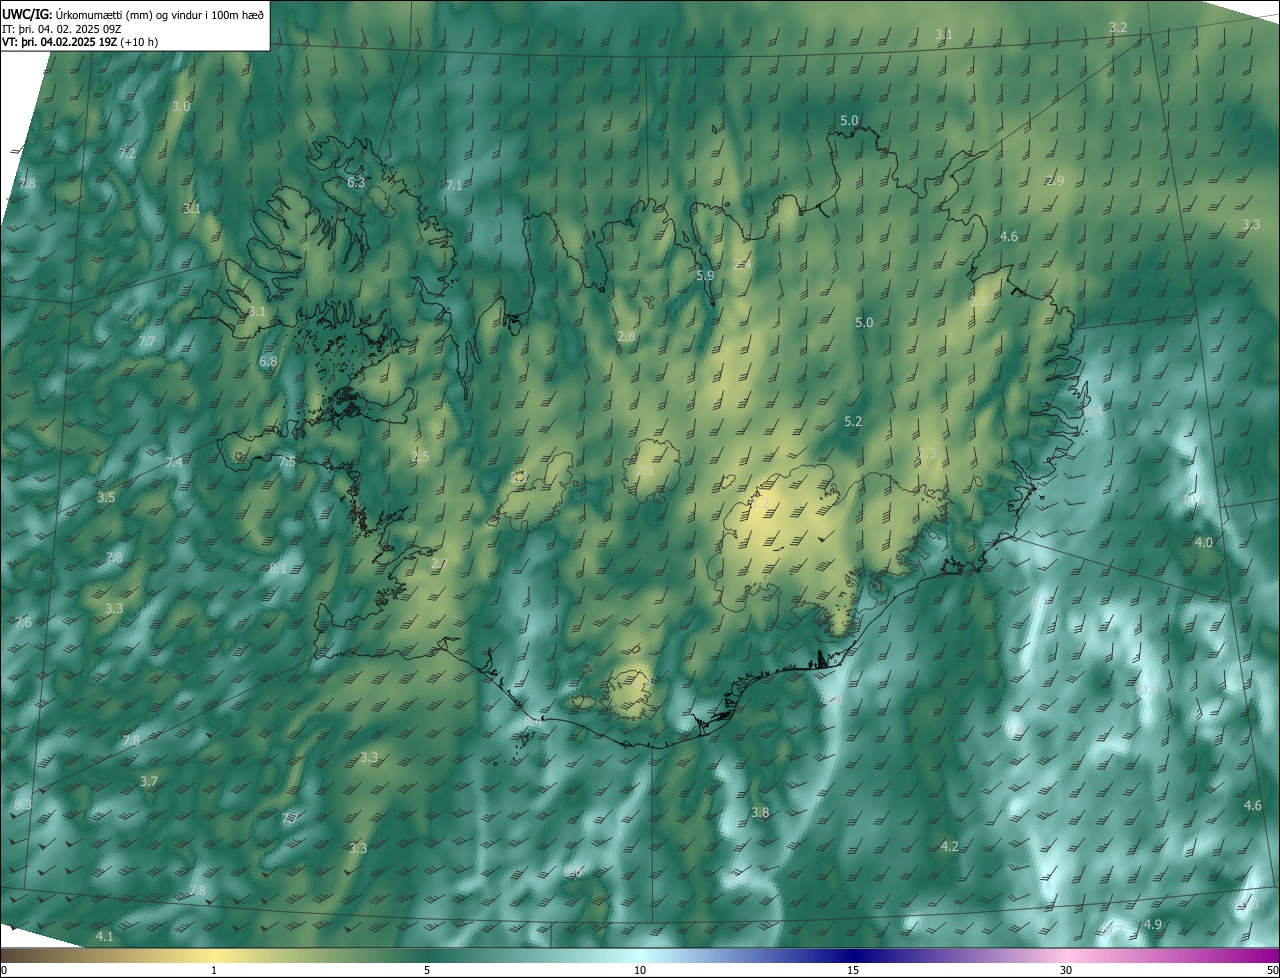
Task: Click the title line 'UWC/IG: Úrkomumætti (mm) og vindur í 100m hæð'
Action: tap(134, 13)
